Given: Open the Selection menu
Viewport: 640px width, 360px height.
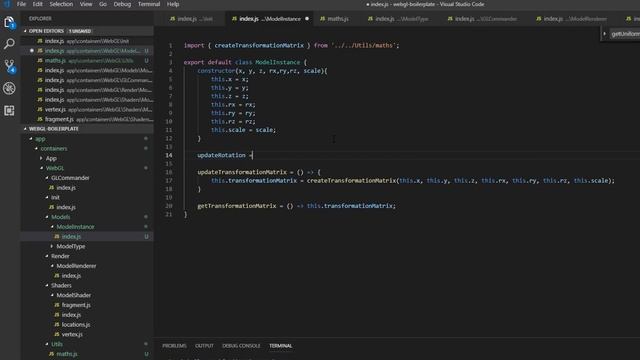Looking at the screenshot, I should [x=61, y=4].
